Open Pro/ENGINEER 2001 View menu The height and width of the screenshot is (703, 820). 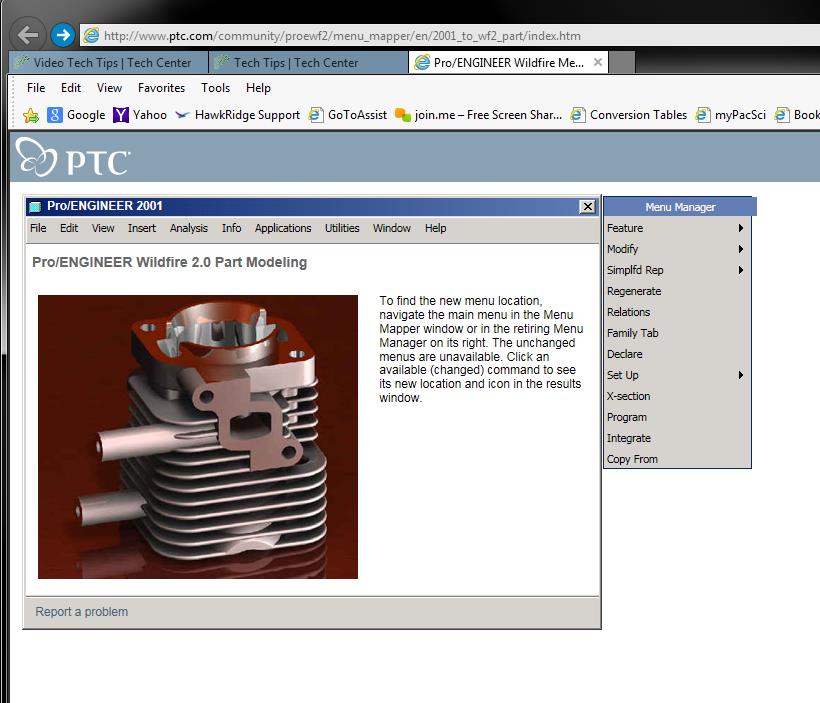[x=103, y=228]
